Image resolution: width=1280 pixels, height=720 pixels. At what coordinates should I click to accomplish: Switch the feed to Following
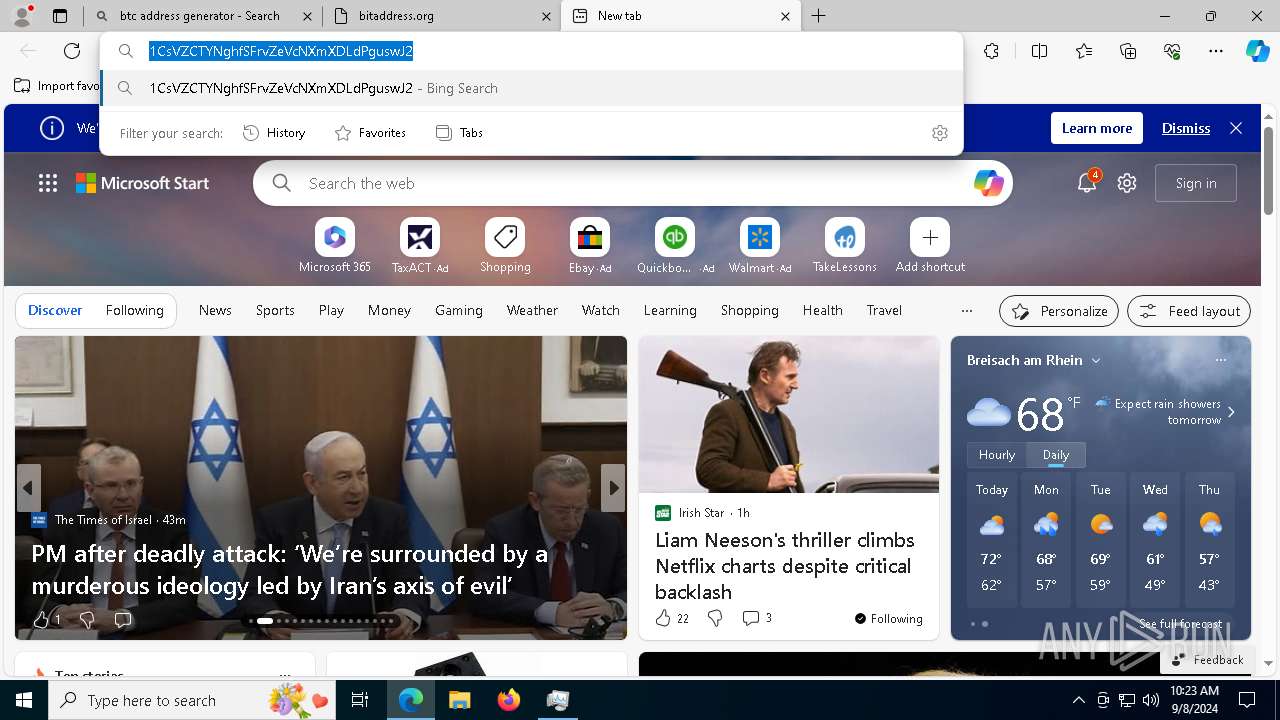tap(134, 310)
